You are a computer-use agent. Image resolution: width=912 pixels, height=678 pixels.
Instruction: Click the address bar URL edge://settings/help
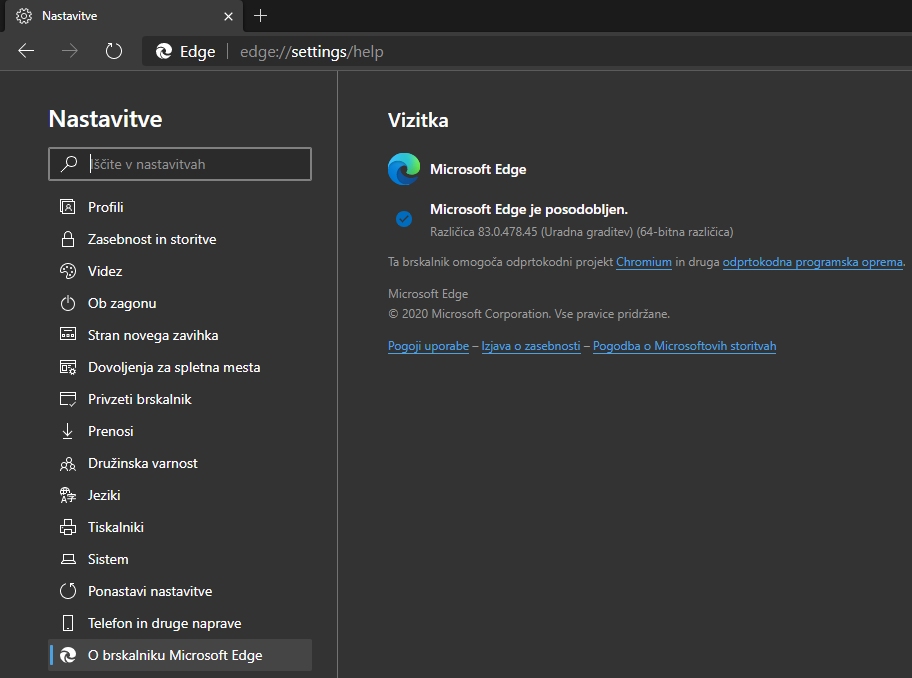[312, 52]
